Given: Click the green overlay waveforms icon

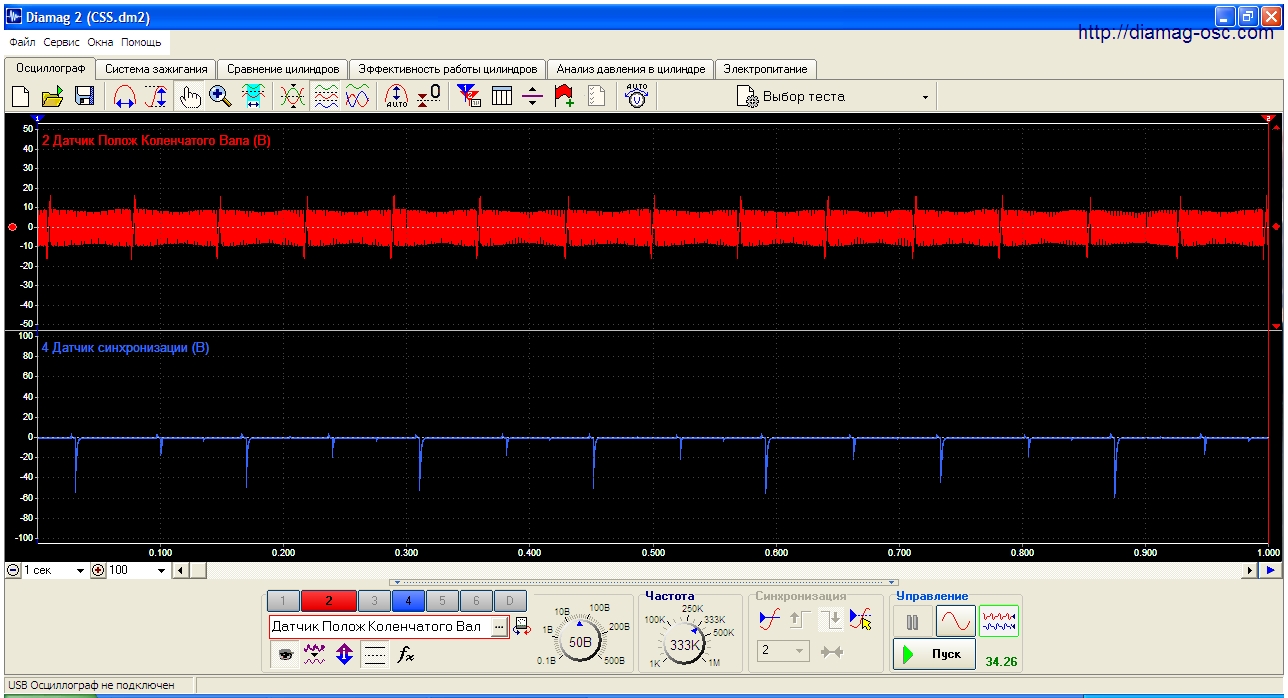Looking at the screenshot, I should [x=293, y=97].
